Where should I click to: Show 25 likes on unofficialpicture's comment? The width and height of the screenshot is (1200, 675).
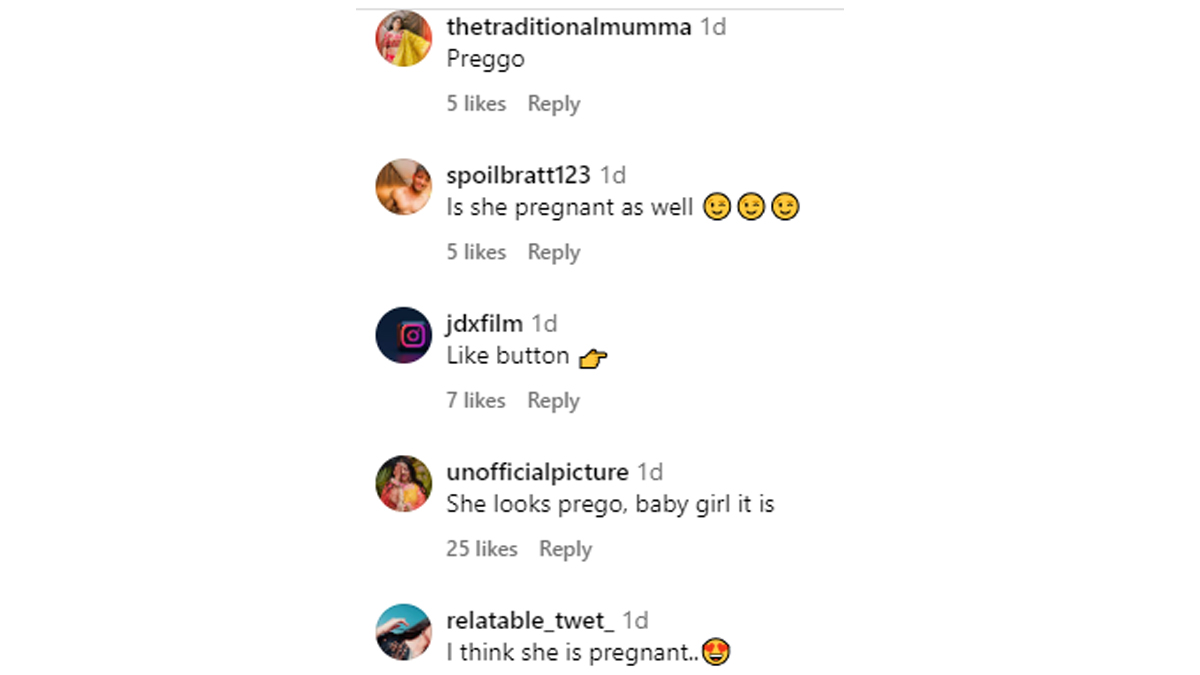click(x=481, y=549)
